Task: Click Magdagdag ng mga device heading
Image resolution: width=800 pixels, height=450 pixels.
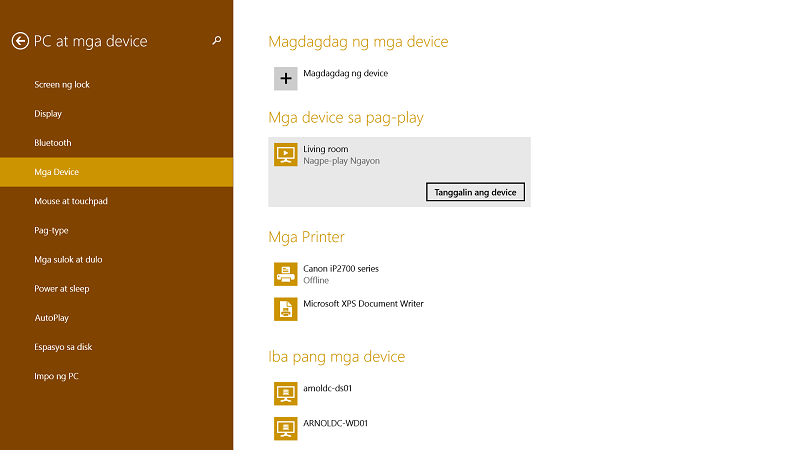Action: [x=358, y=41]
